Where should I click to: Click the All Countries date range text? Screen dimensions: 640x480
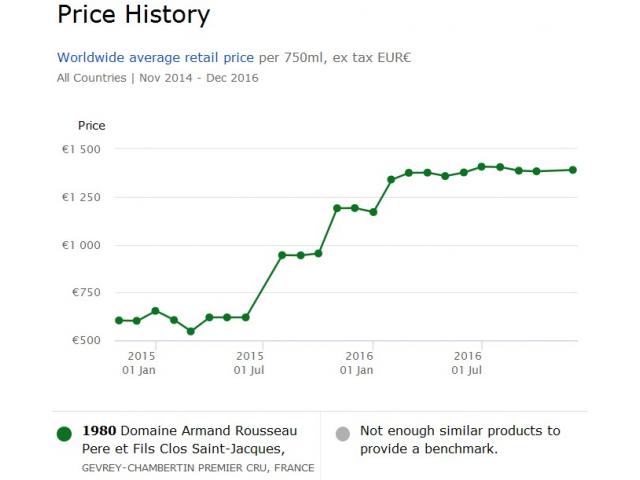pos(158,78)
